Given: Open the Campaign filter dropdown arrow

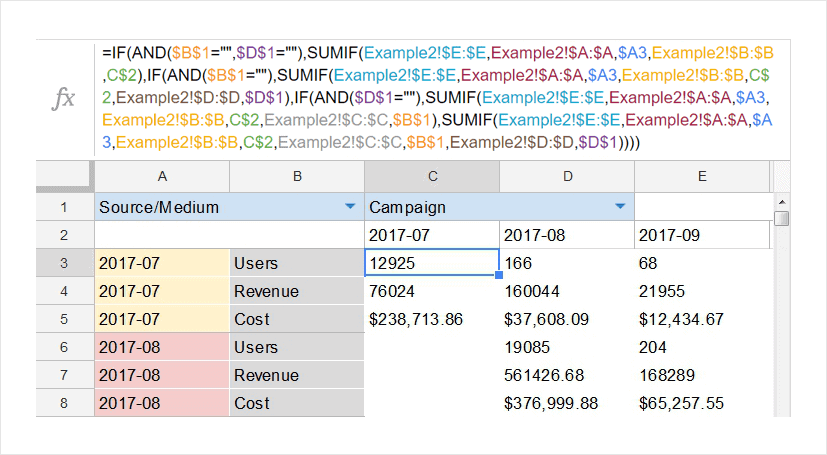Looking at the screenshot, I should pos(620,207).
